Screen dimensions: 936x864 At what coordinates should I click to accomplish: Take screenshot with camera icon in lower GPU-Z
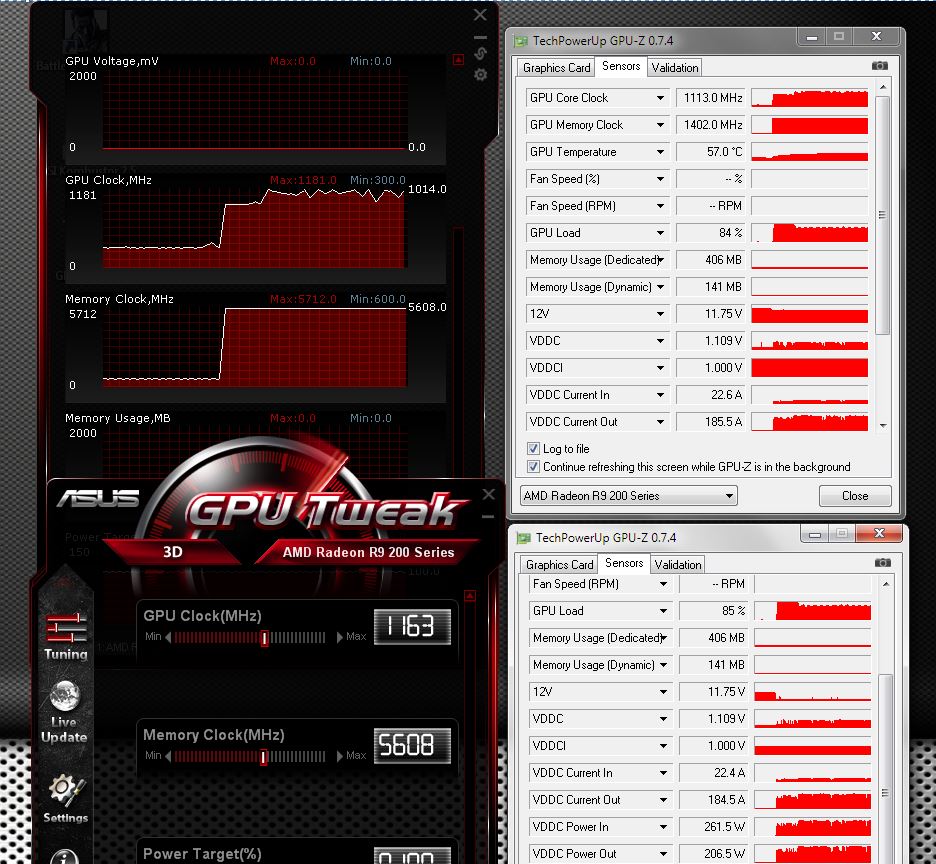pos(882,562)
